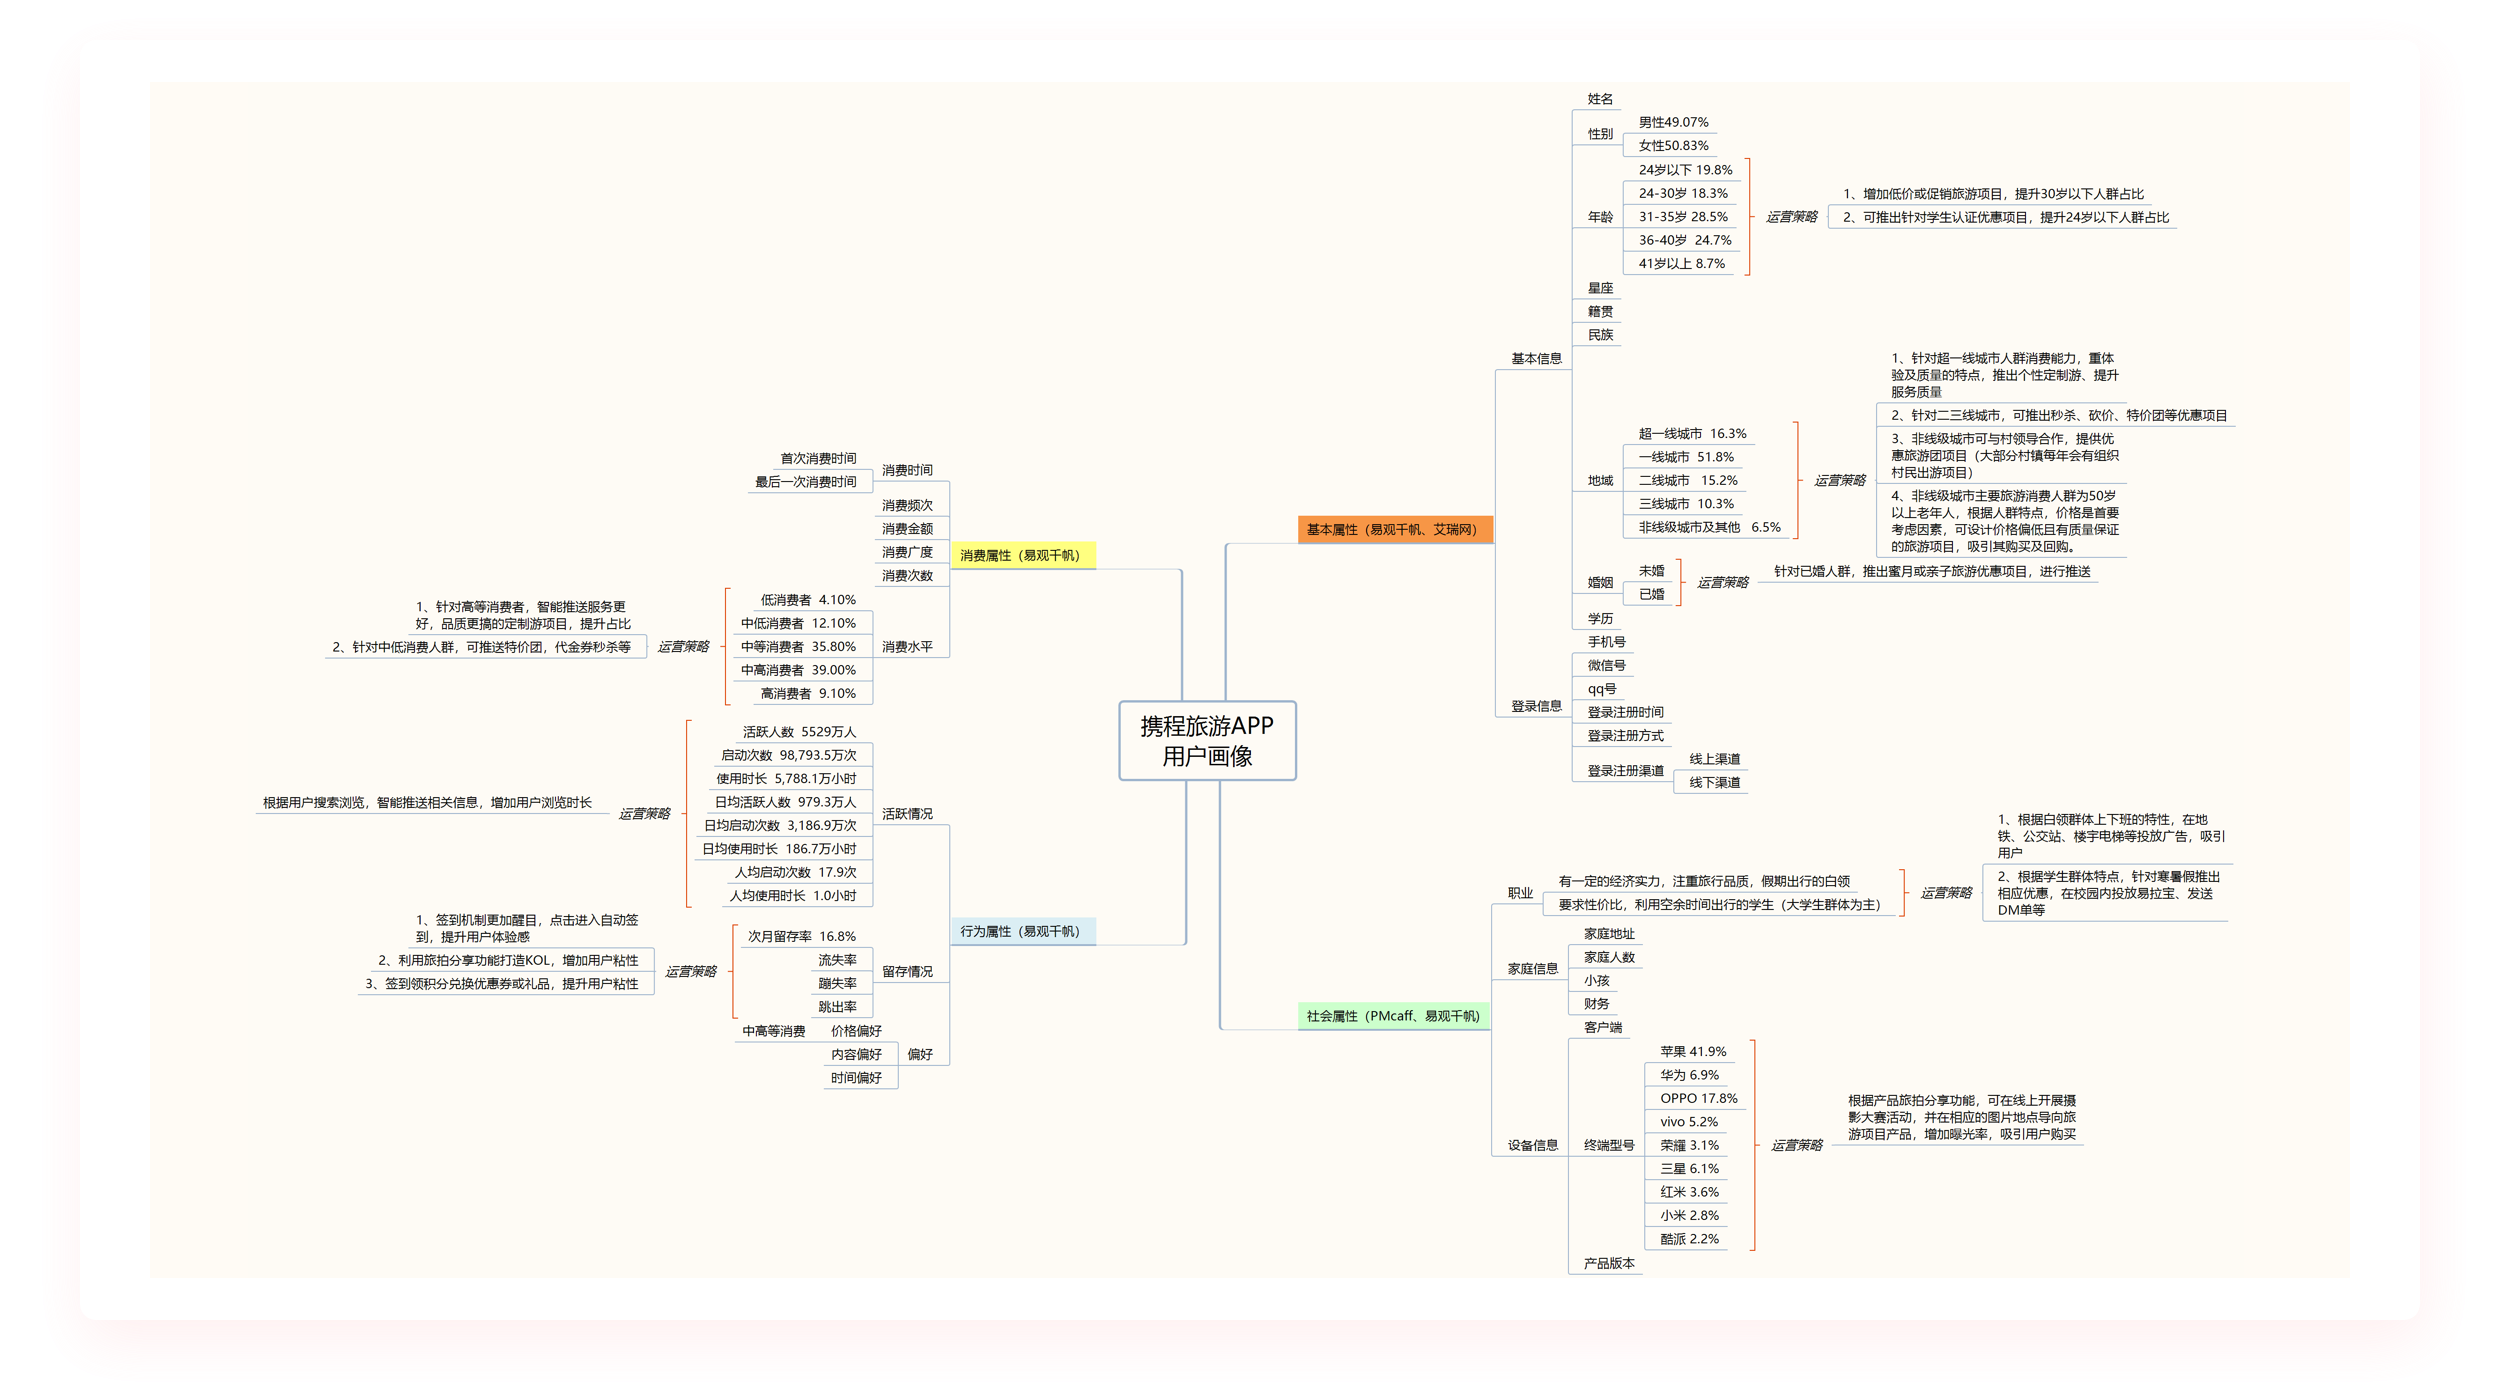The width and height of the screenshot is (2500, 1400).
Task: Select the 未婚 node
Action: click(1651, 571)
